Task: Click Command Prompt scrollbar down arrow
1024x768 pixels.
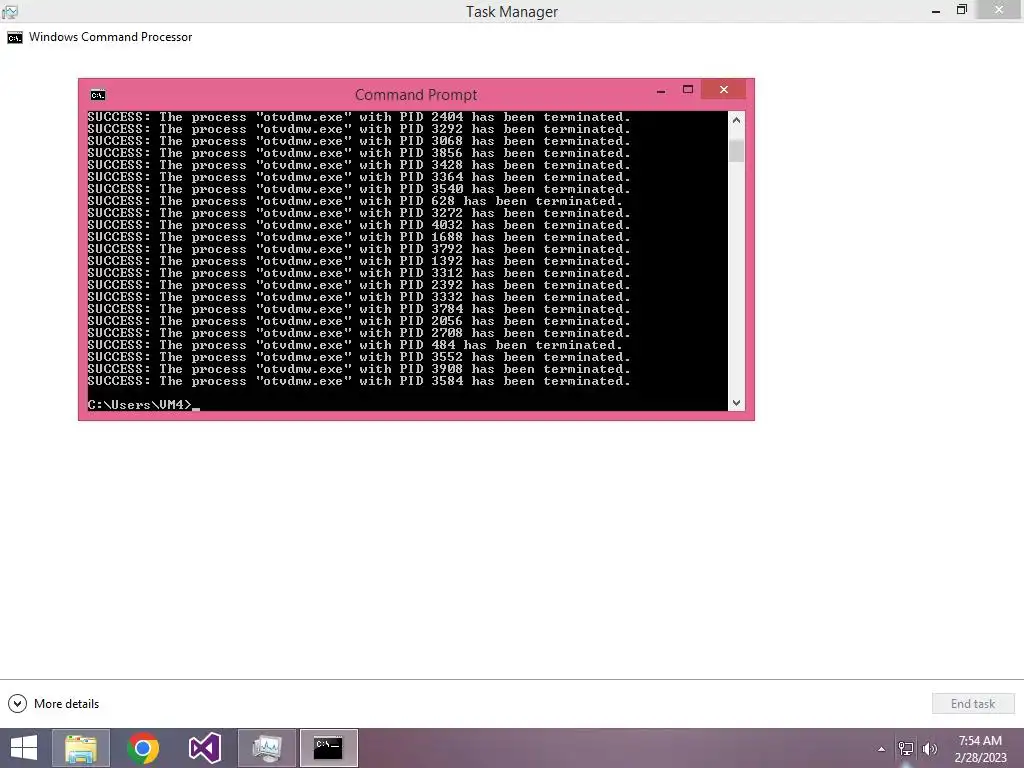Action: pyautogui.click(x=736, y=403)
